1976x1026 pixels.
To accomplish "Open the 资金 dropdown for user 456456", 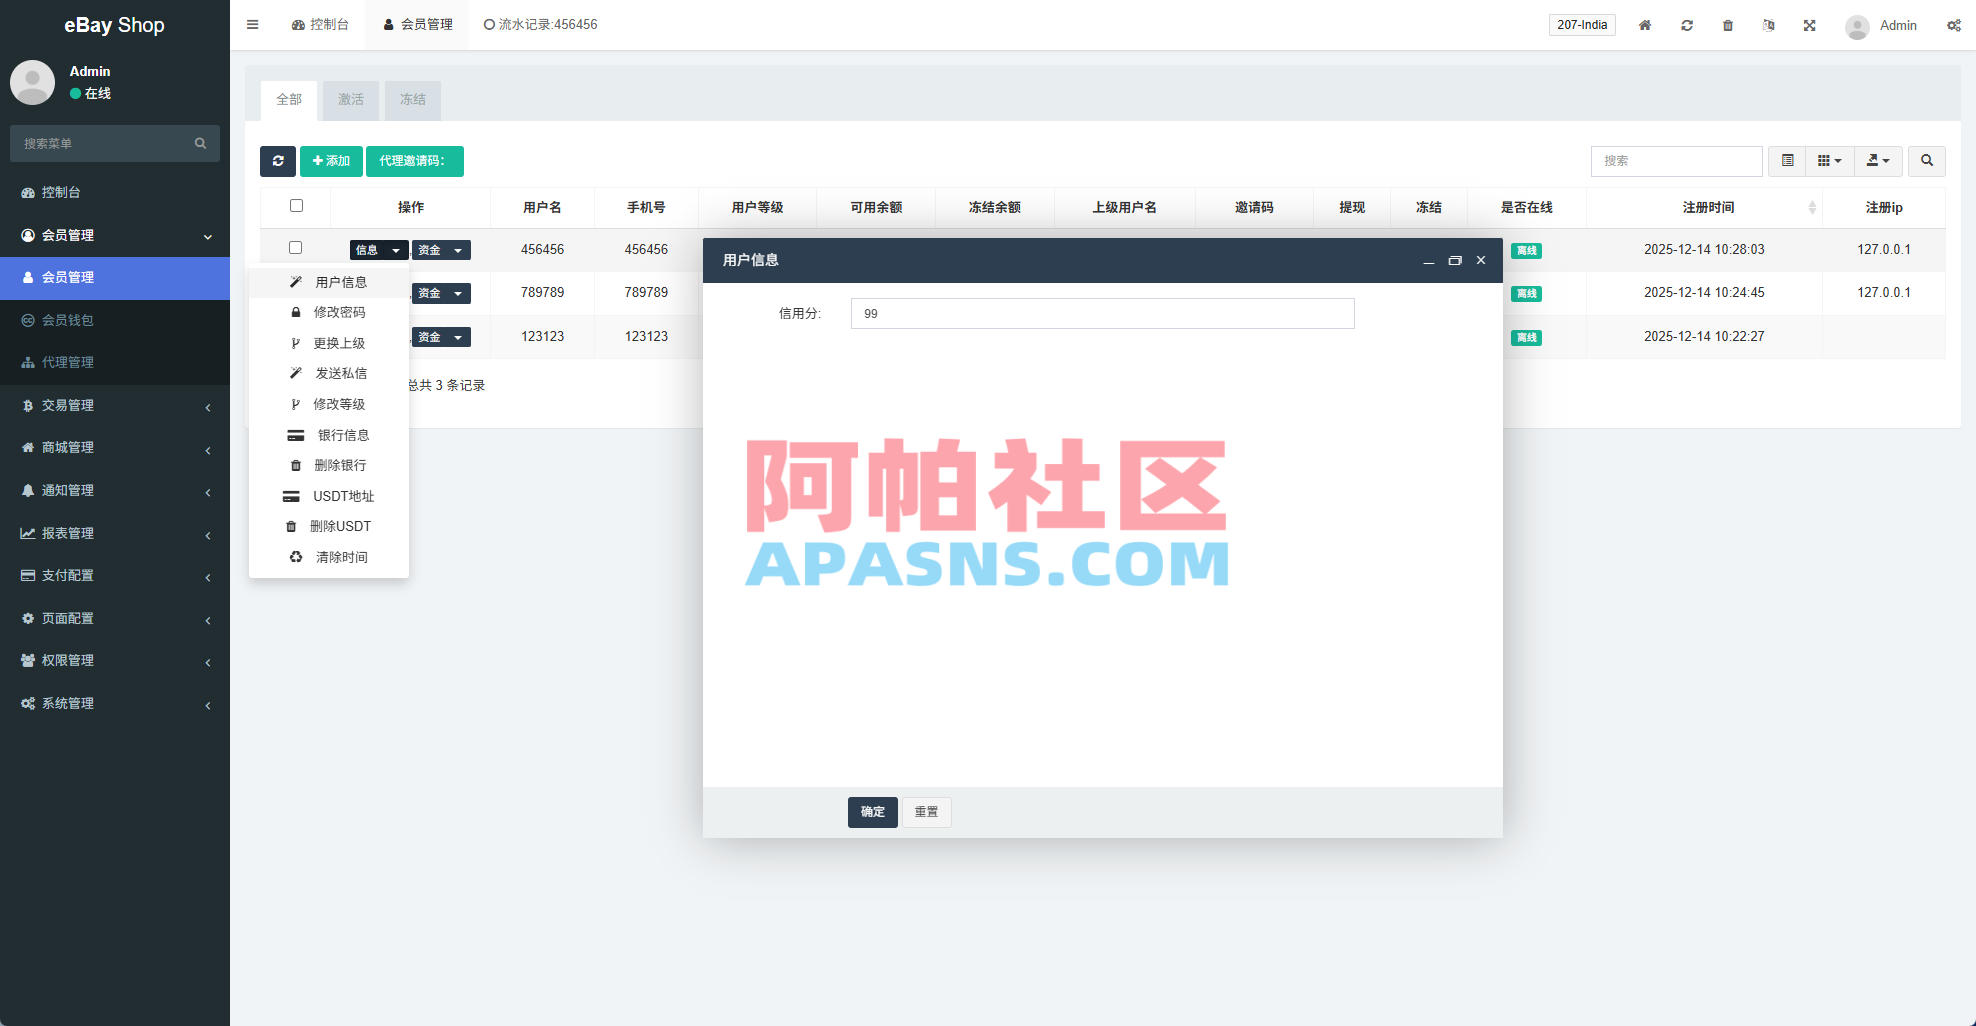I will [441, 250].
